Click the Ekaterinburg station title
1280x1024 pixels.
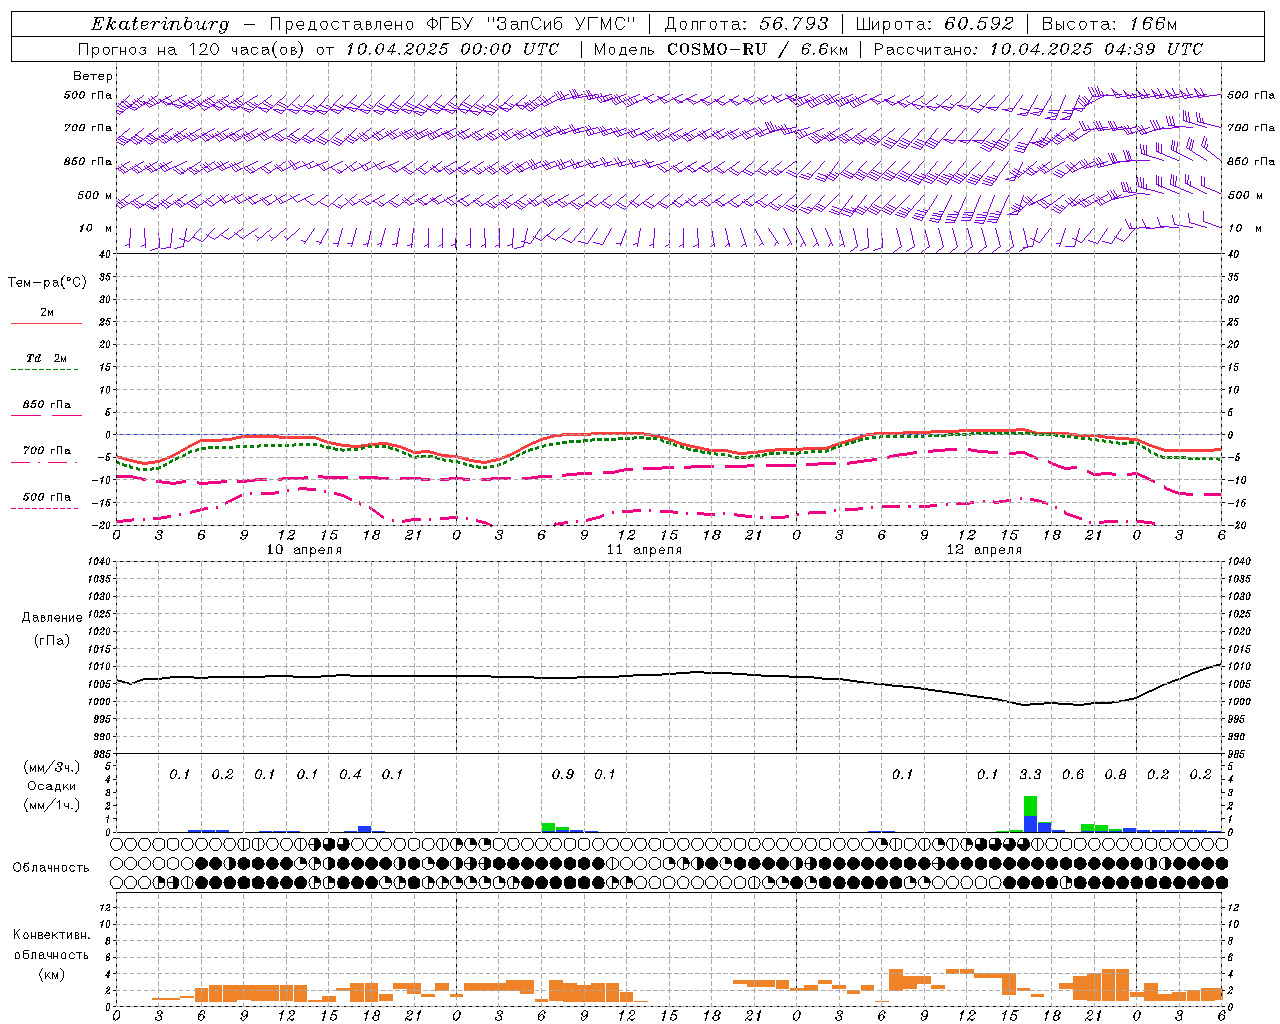pos(160,24)
